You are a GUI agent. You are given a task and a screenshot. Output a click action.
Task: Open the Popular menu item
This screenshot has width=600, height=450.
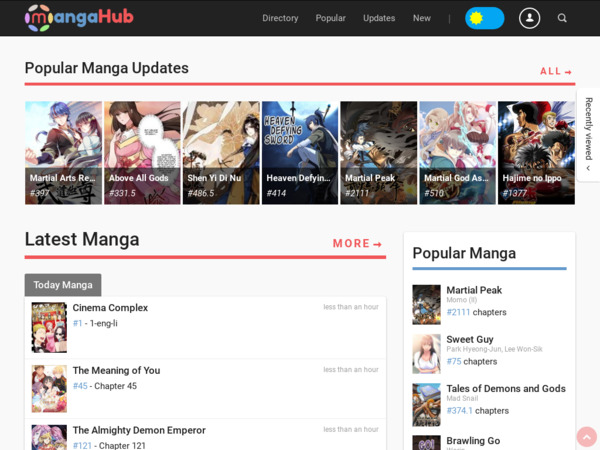[330, 18]
